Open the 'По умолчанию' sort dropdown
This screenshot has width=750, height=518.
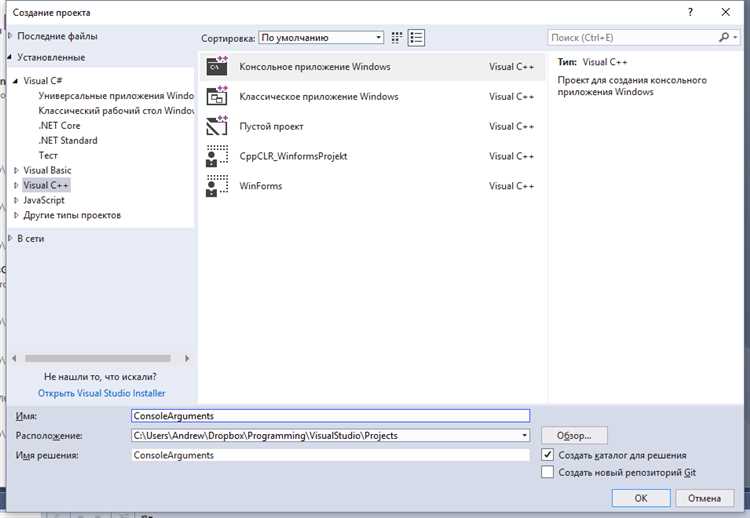point(321,37)
